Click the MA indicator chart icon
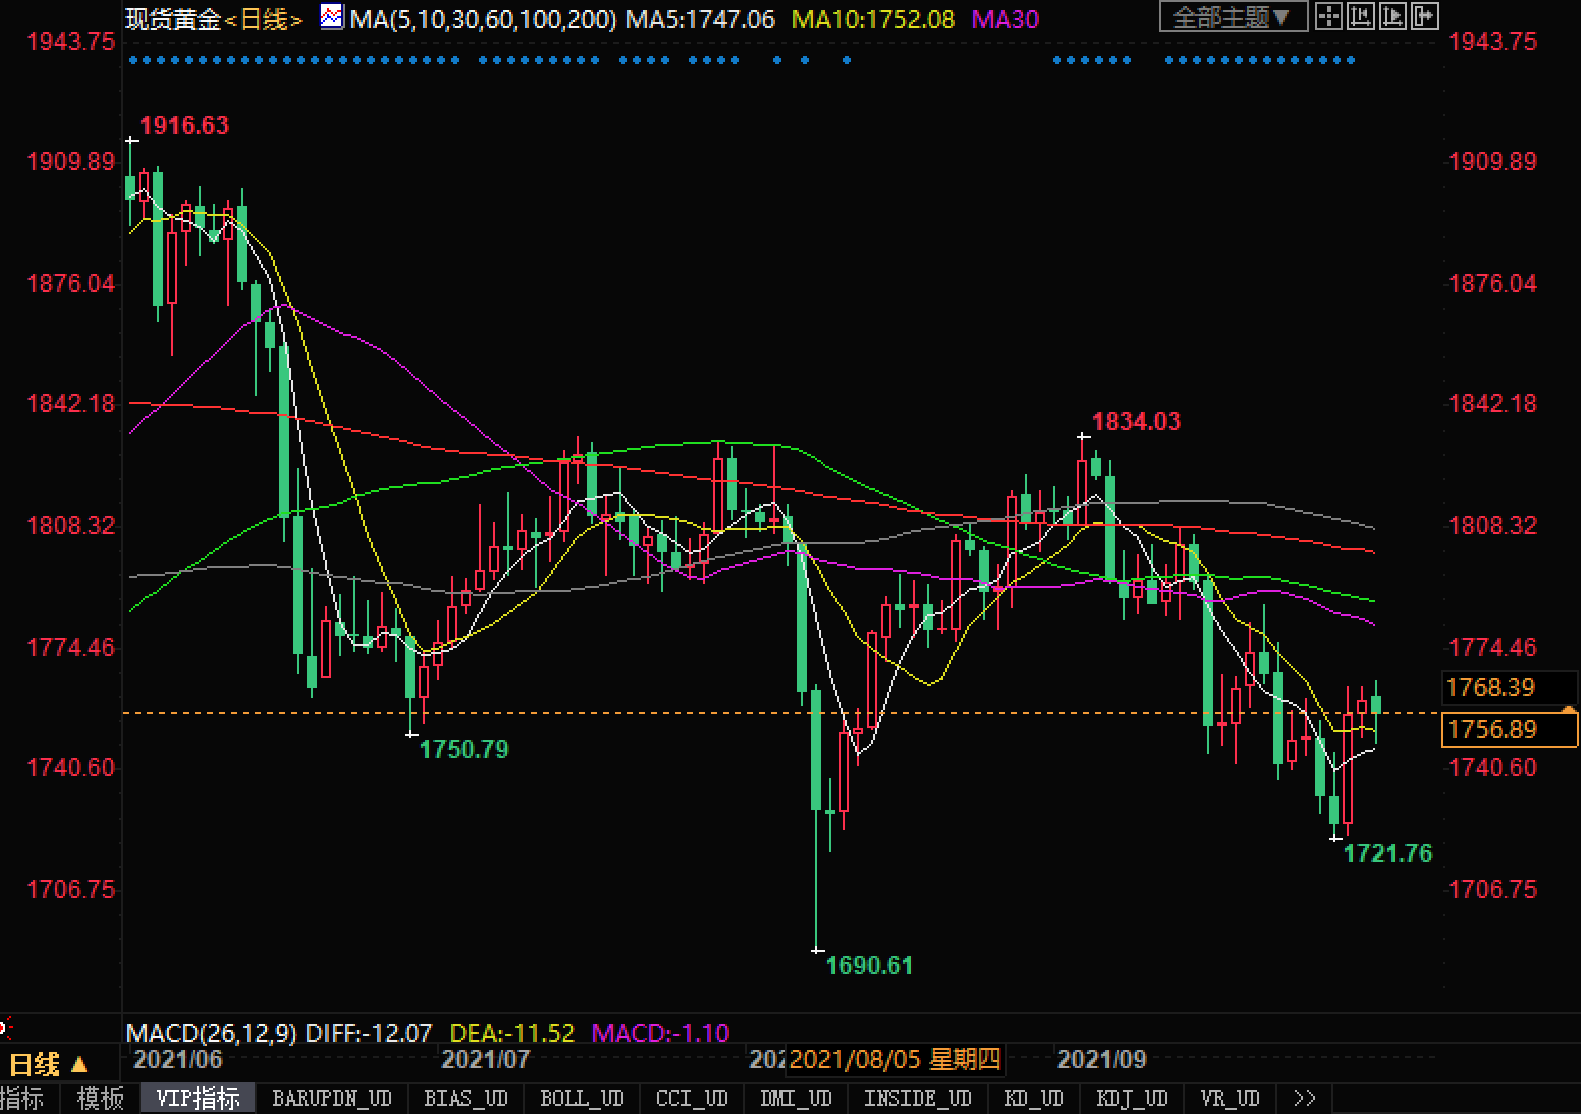 click(331, 17)
